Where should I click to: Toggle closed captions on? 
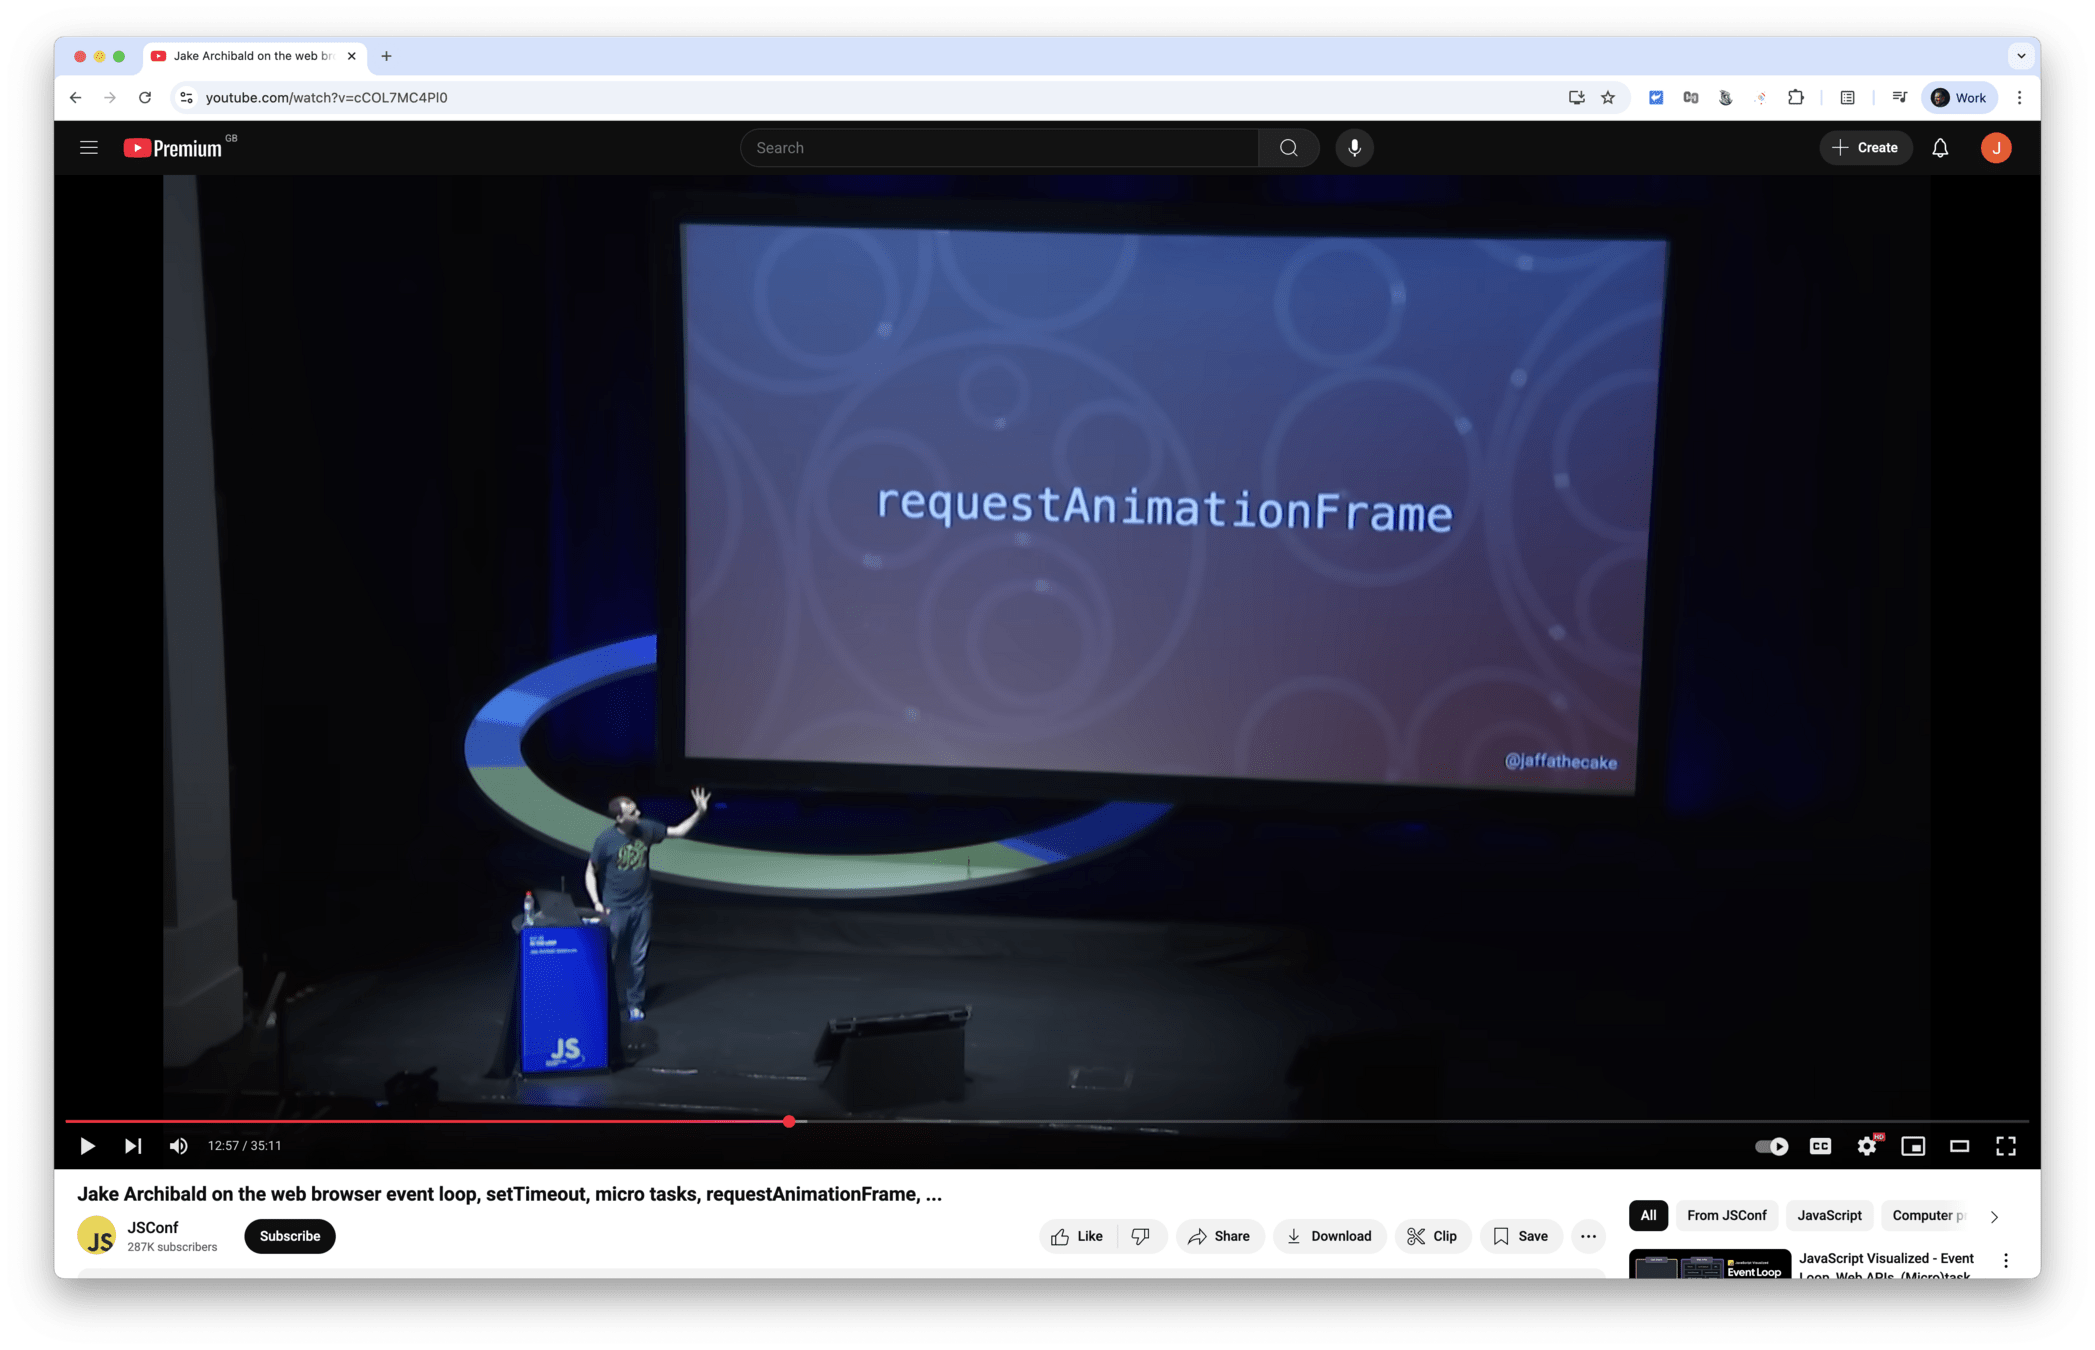coord(1820,1146)
